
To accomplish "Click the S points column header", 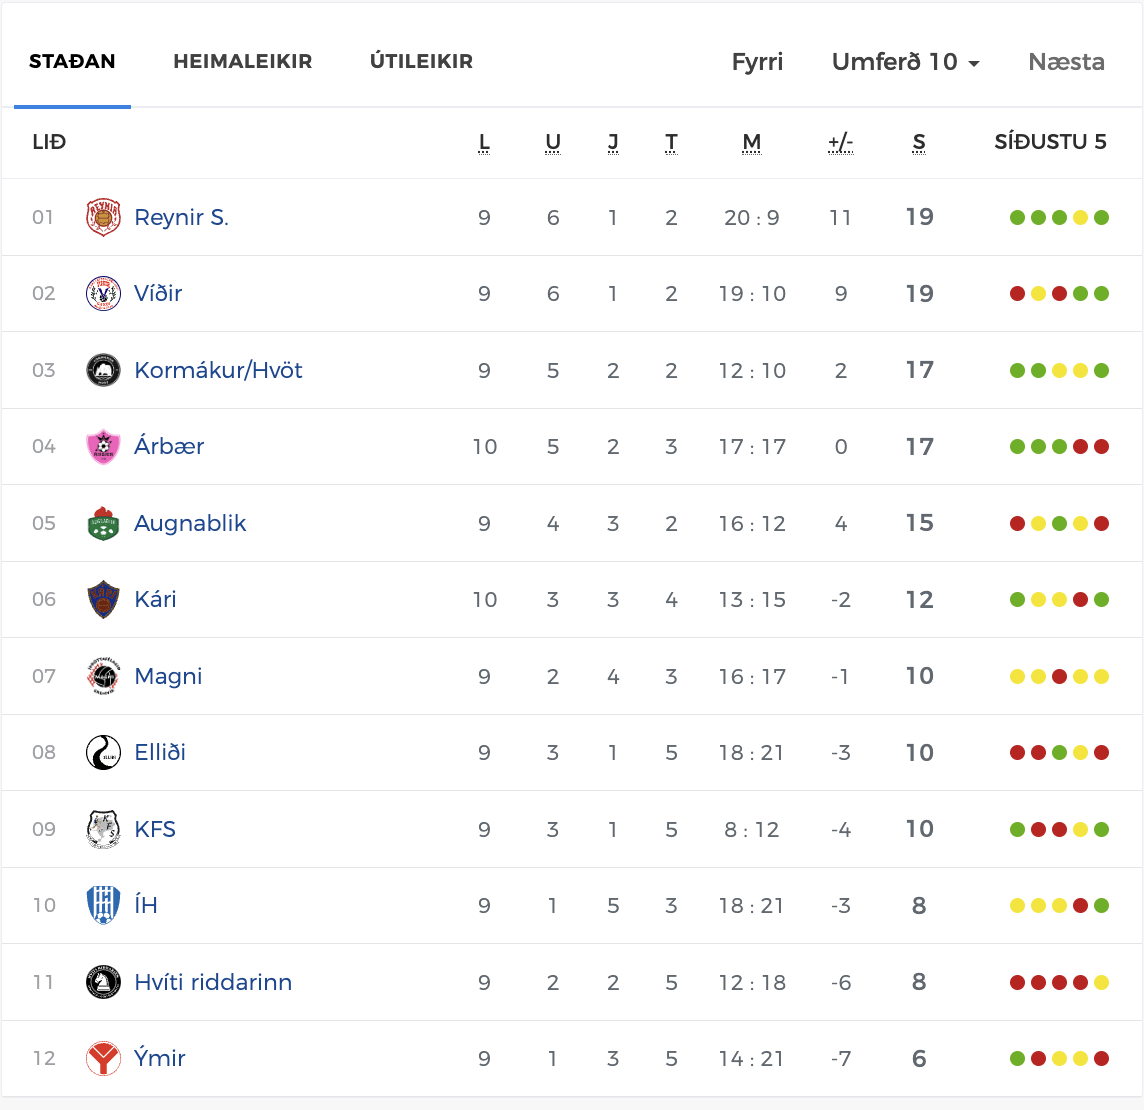I will coord(919,142).
